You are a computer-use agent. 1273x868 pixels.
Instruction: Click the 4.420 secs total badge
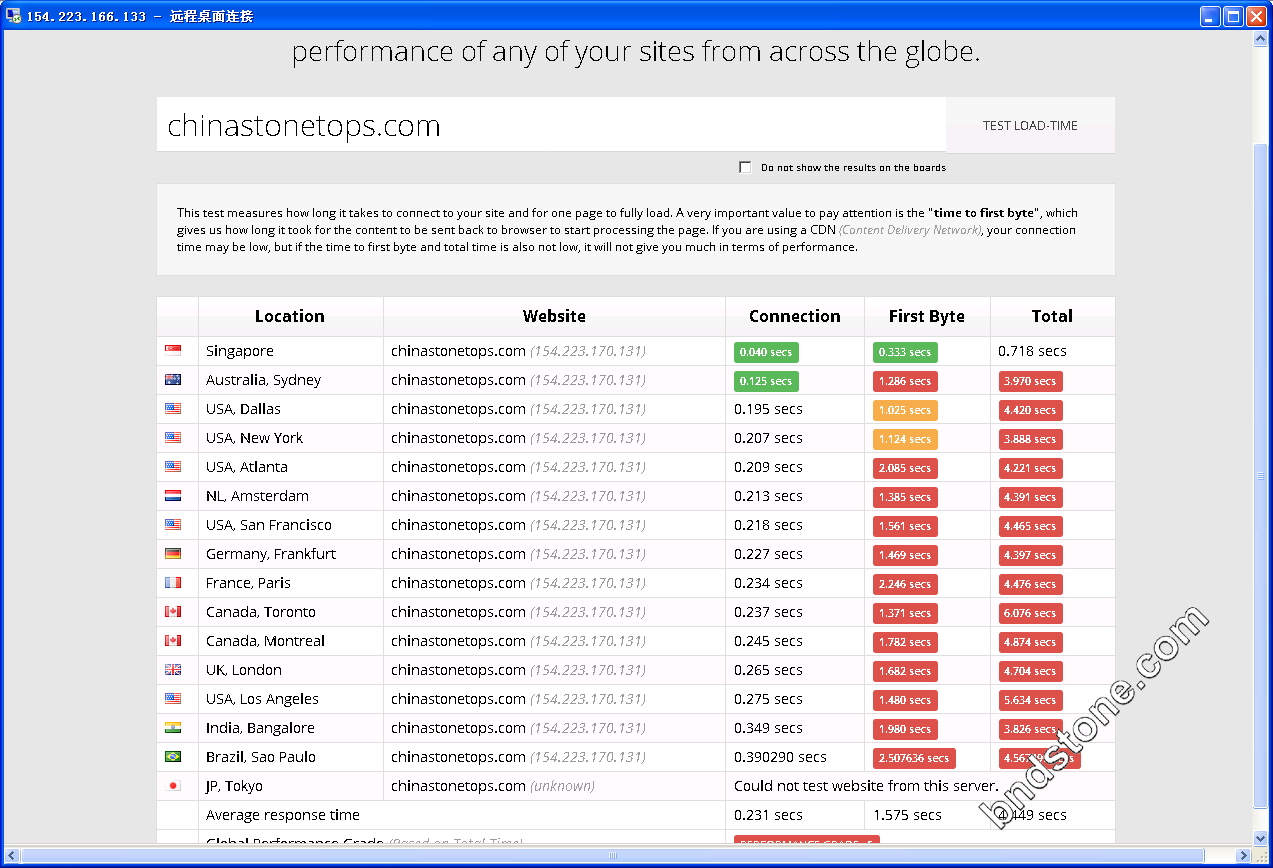(1031, 410)
